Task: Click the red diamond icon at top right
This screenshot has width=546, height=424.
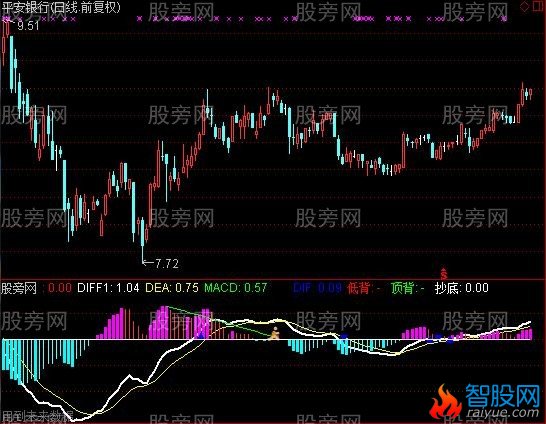Action: tap(524, 7)
